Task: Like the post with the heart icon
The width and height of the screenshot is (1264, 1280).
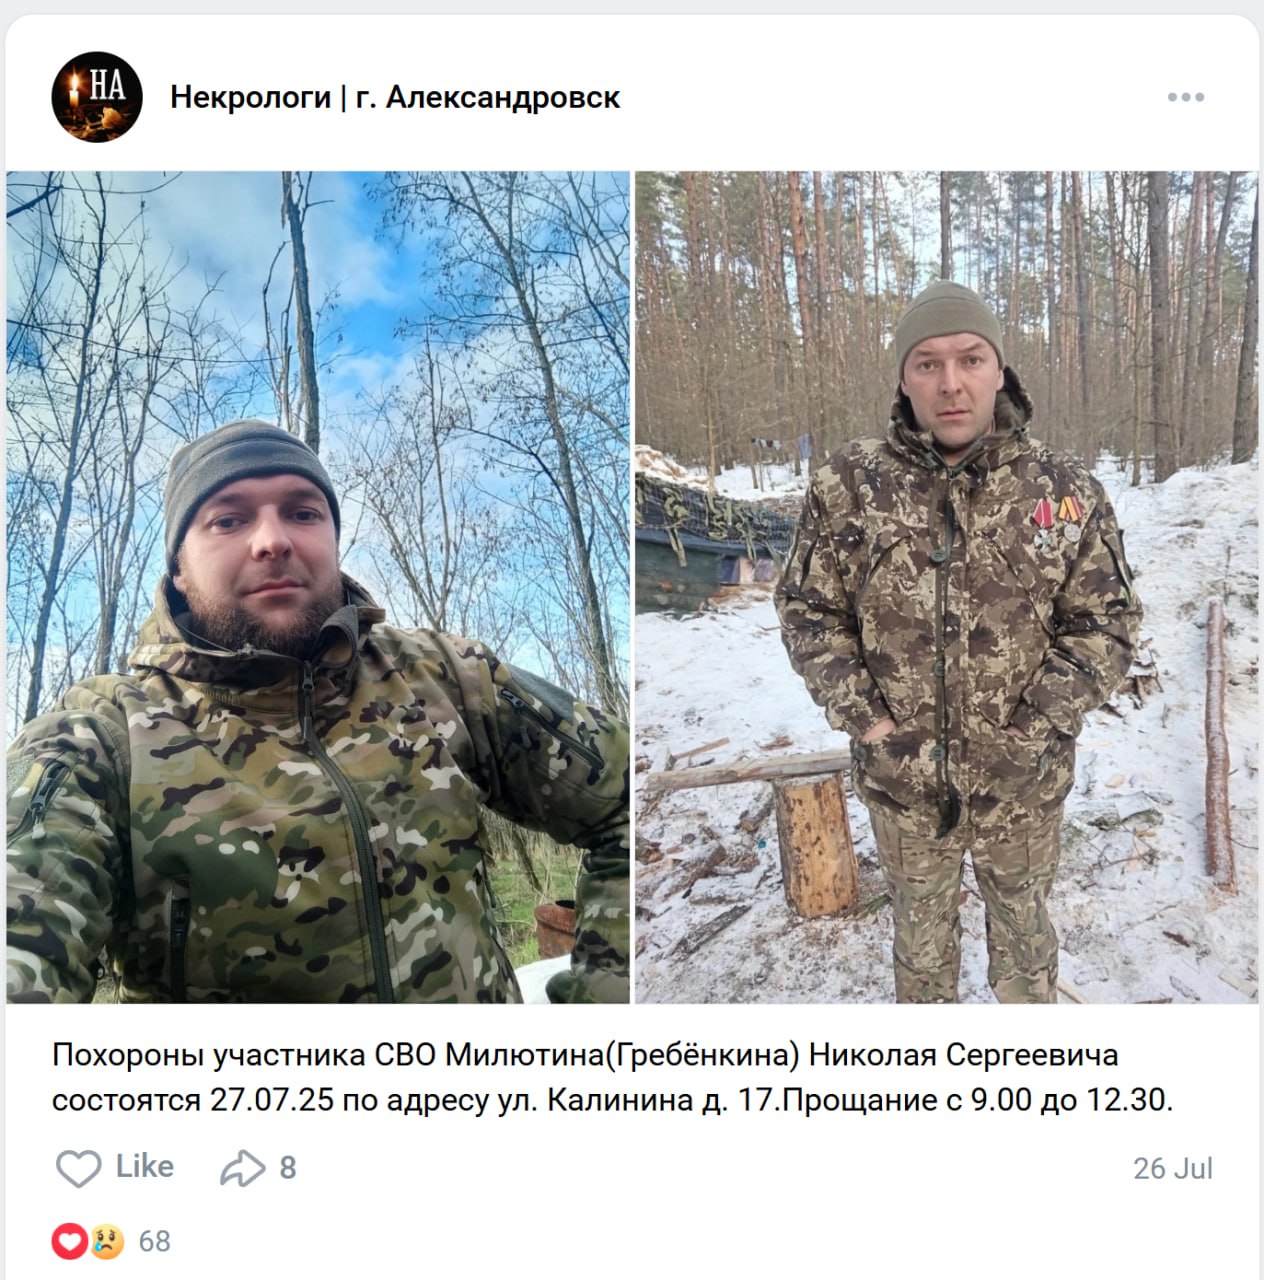Action: point(78,1168)
